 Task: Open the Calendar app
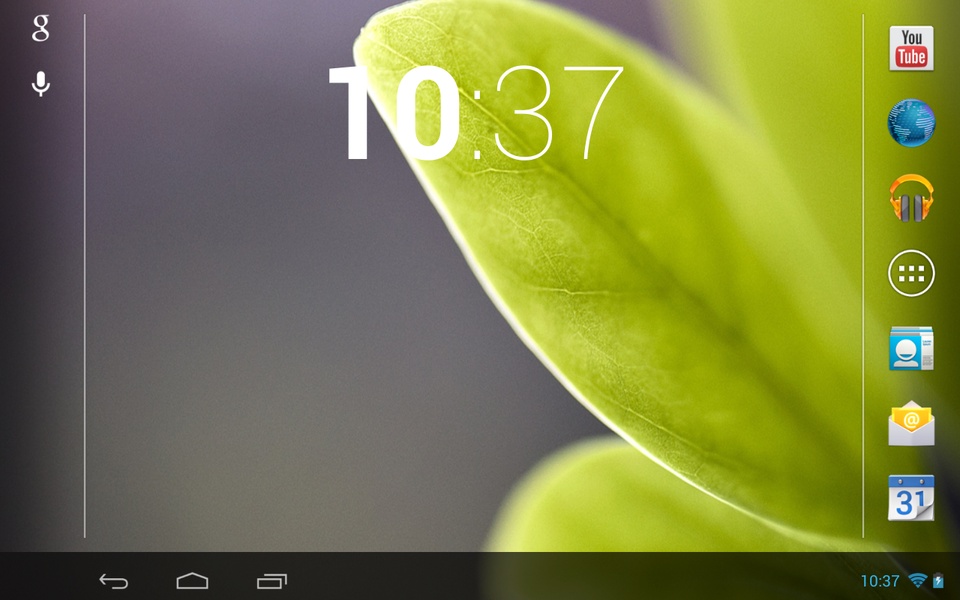tap(911, 498)
